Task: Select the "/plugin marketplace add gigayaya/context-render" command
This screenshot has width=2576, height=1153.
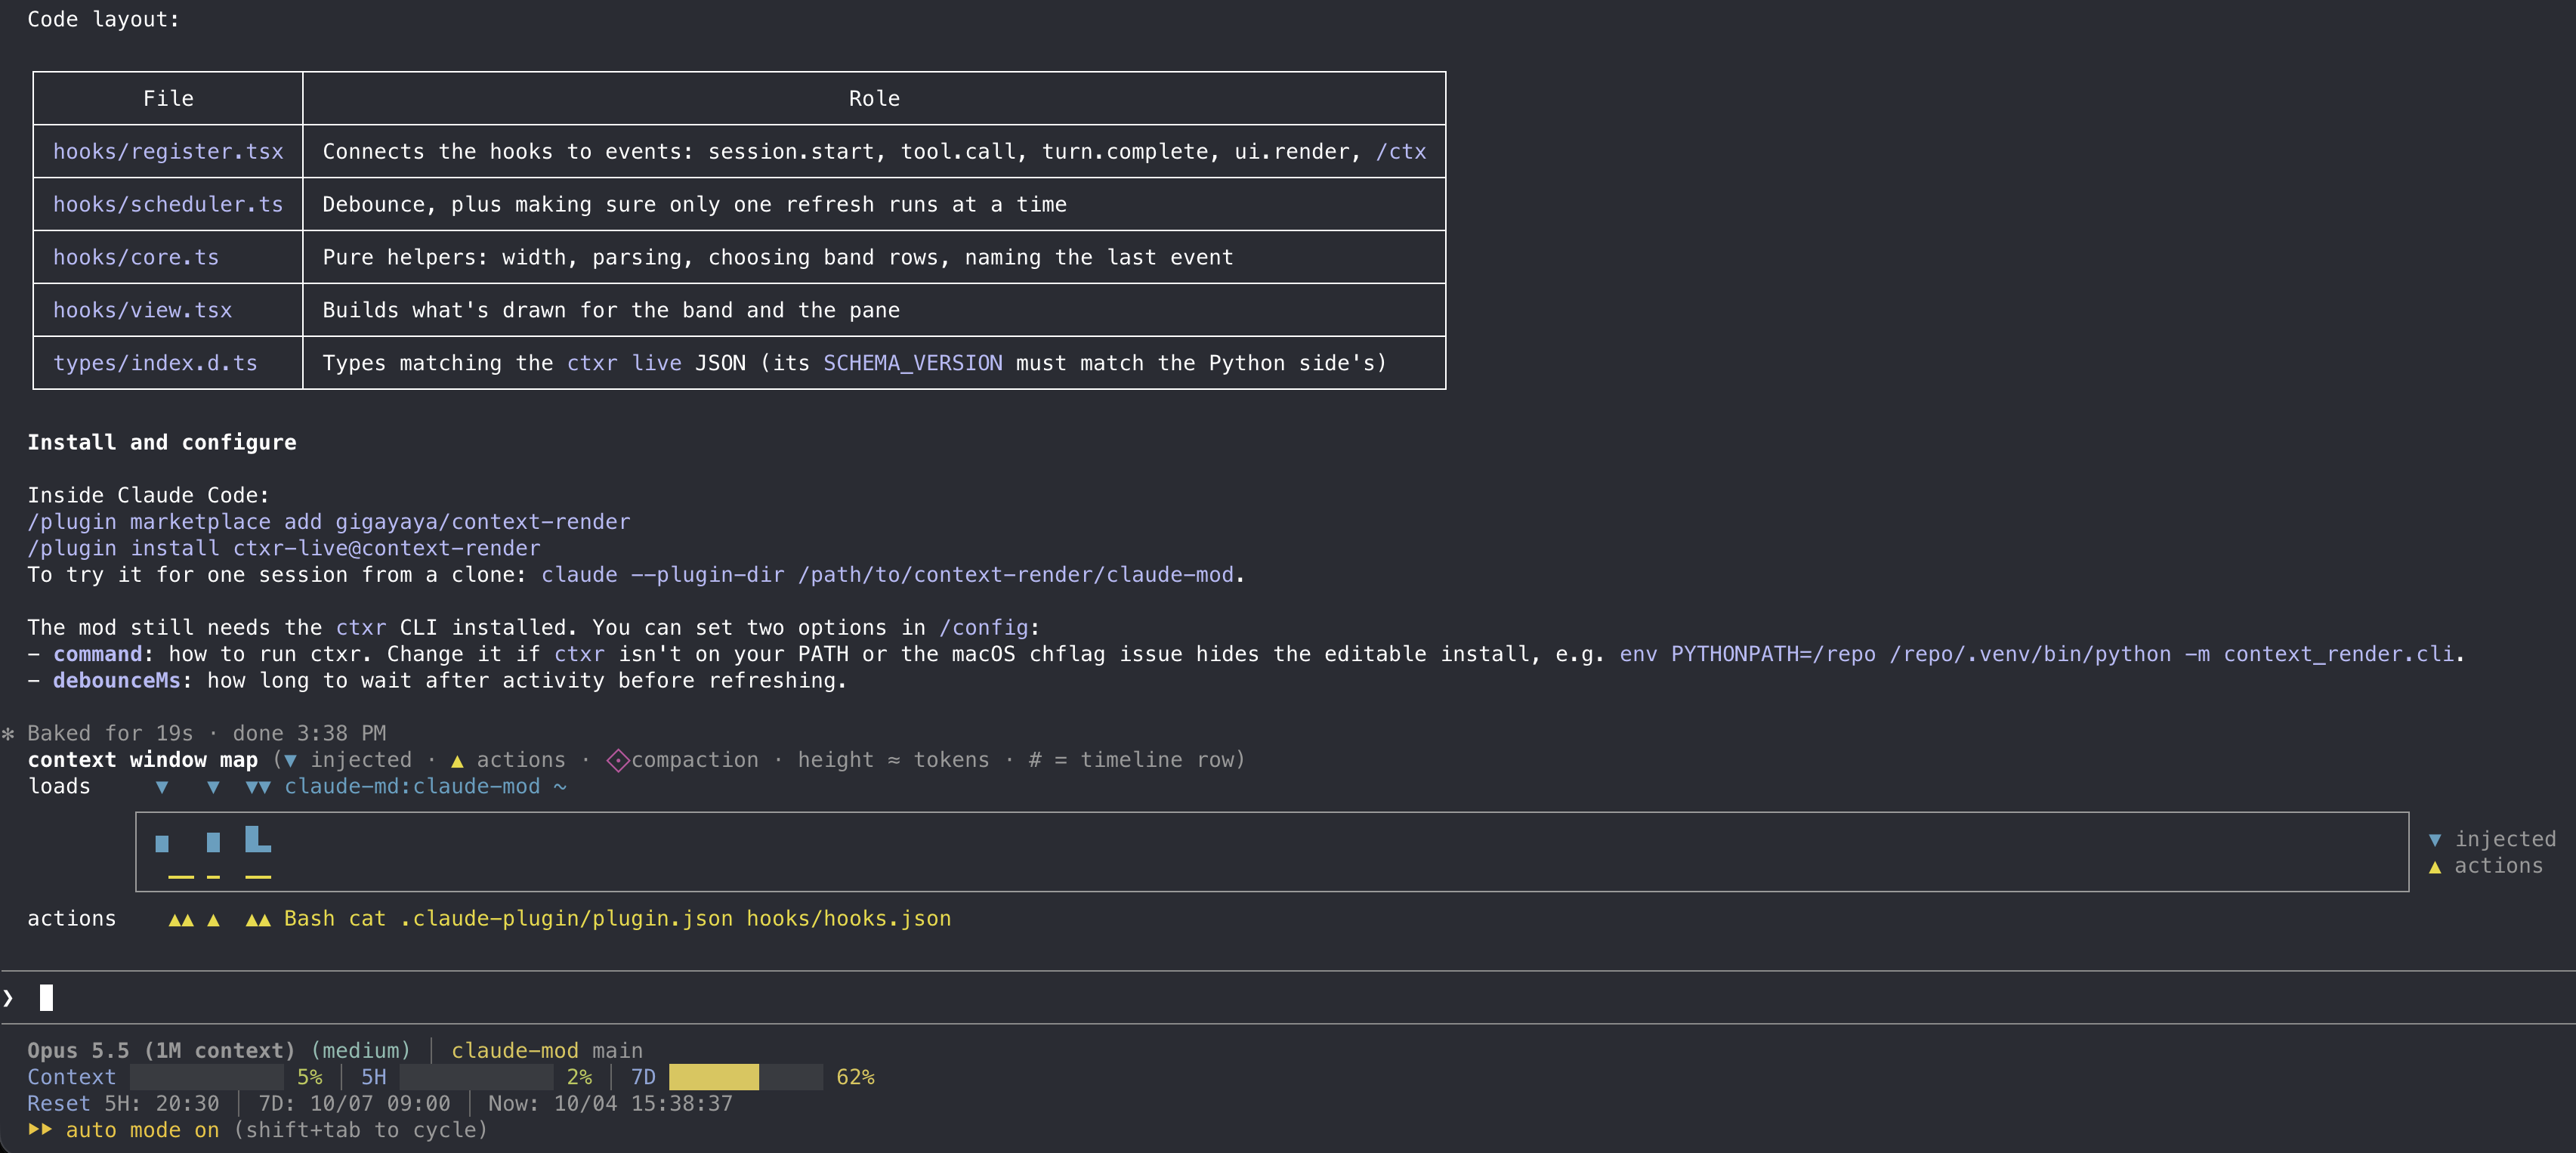Action: click(329, 522)
